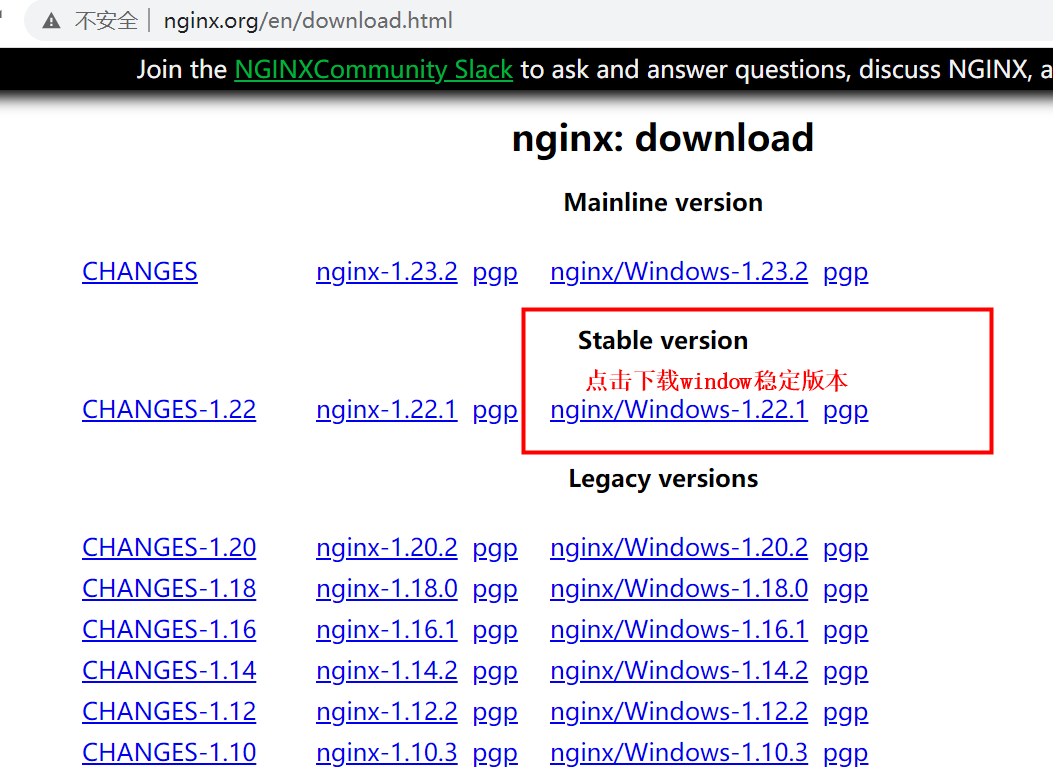
Task: Open the NGINXCommunity Slack link
Action: 373,69
